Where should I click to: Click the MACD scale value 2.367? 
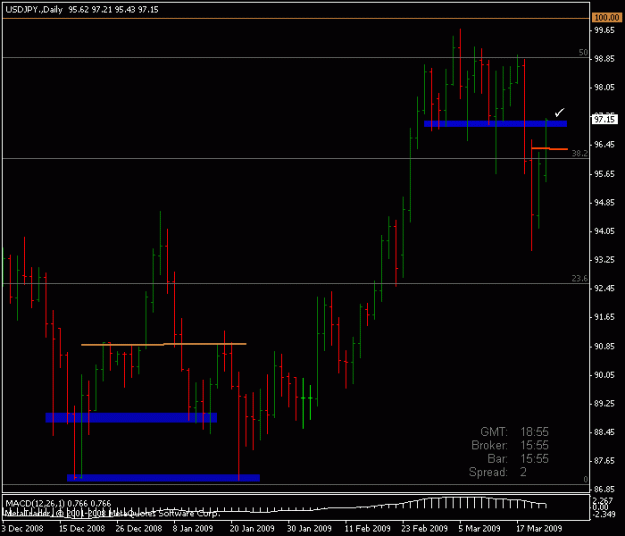602,501
